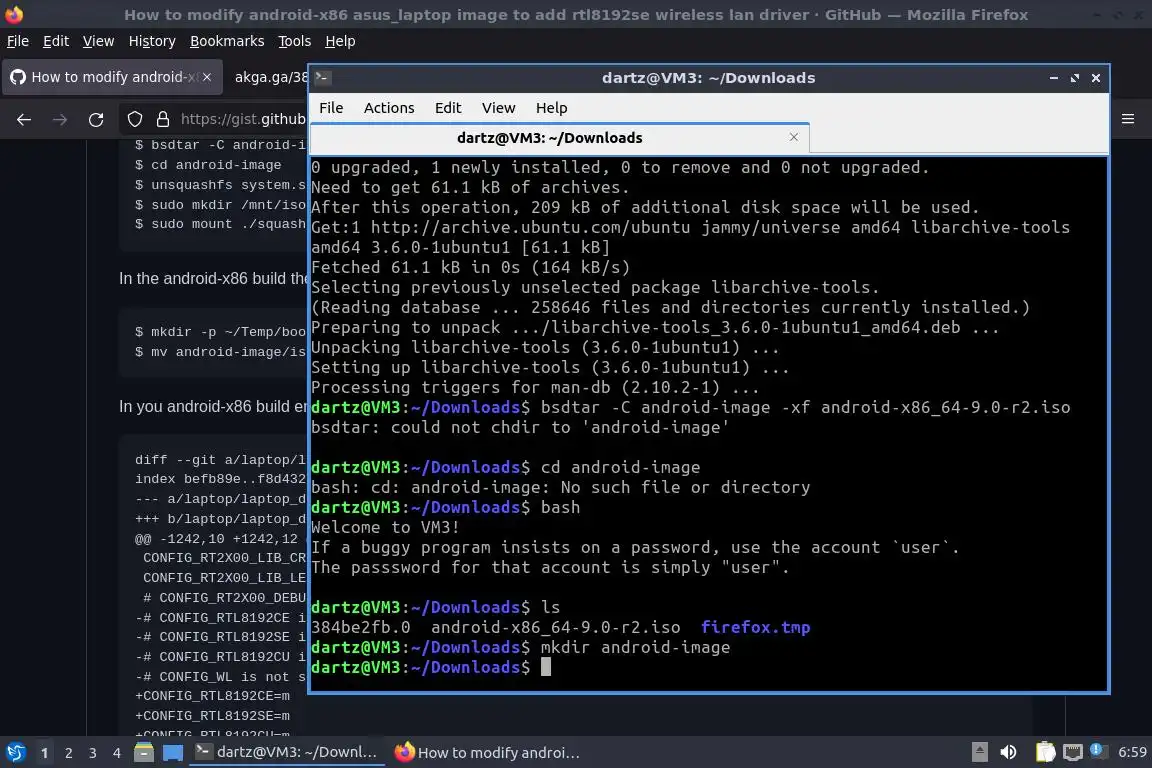1152x768 pixels.
Task: Select the 'How to modify android-x' Firefox tab
Action: click(x=112, y=77)
